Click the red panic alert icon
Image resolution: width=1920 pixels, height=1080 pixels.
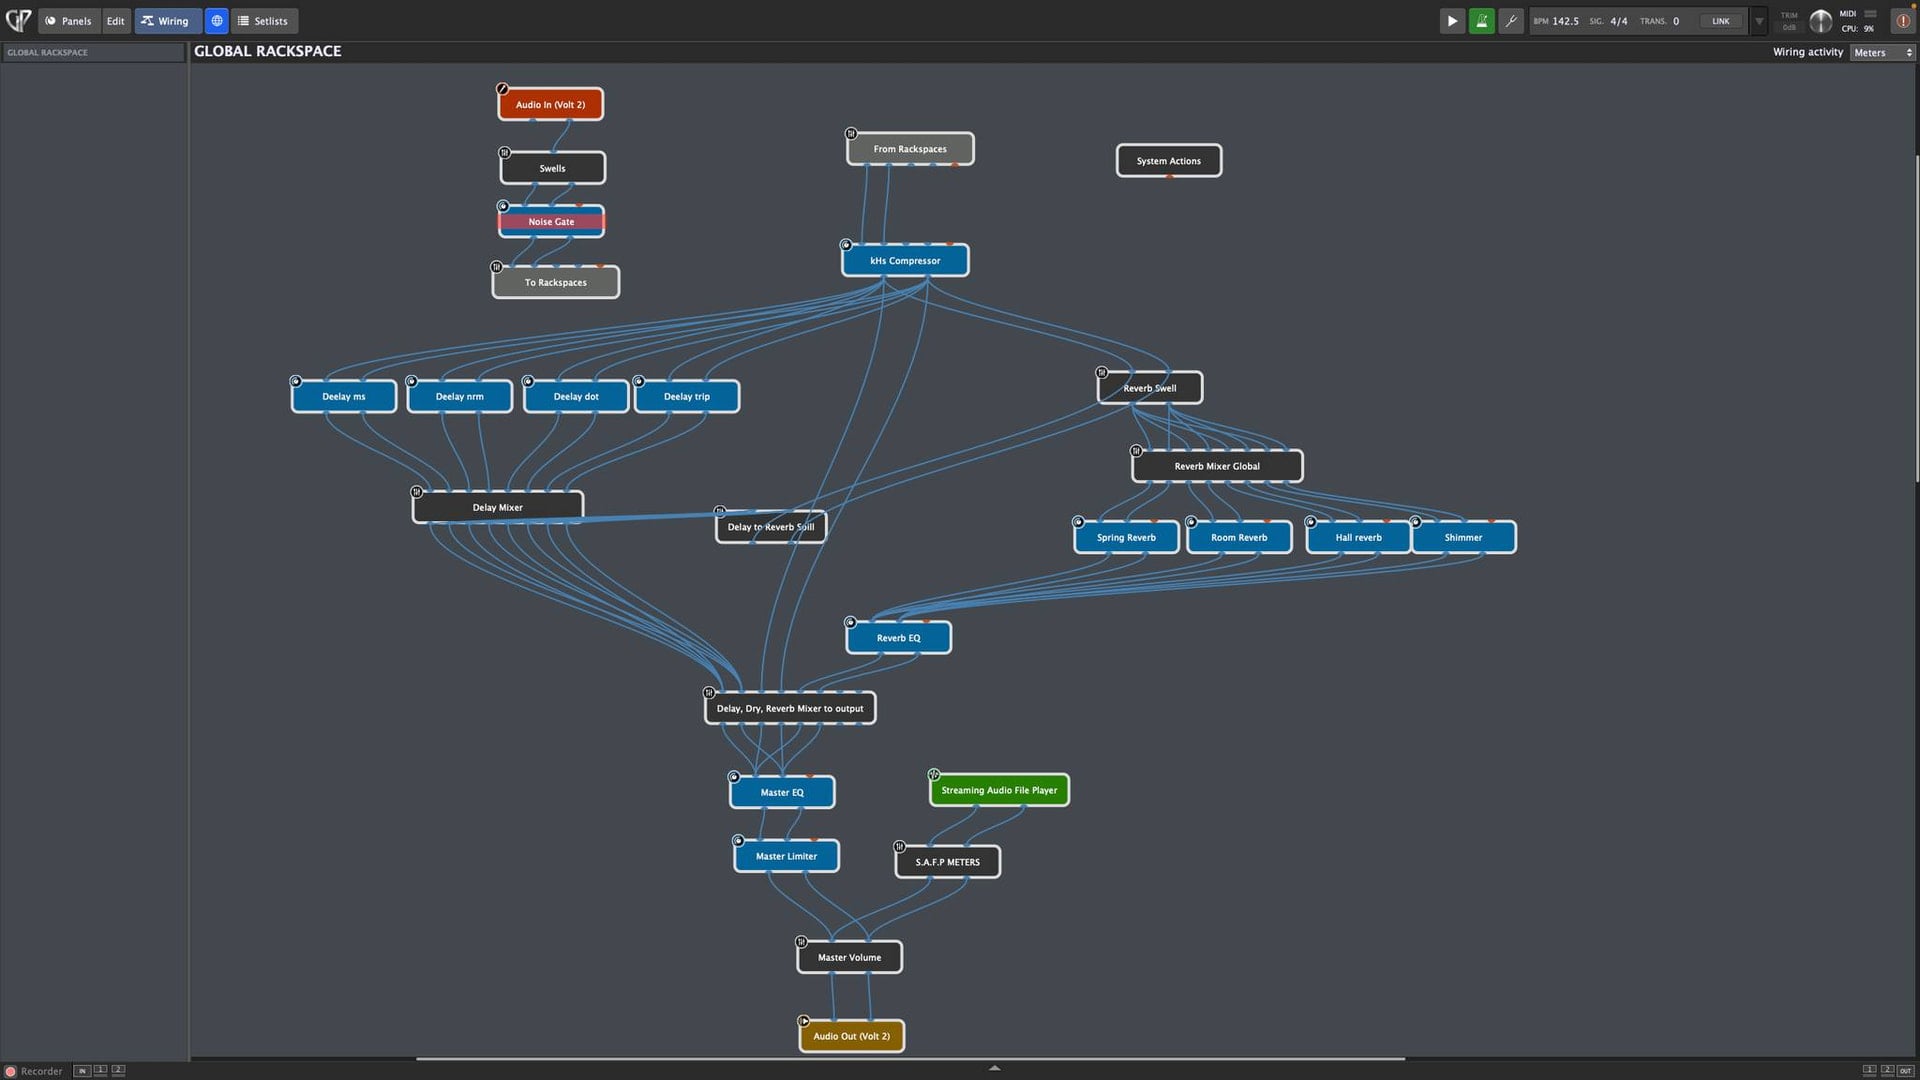tap(1902, 21)
